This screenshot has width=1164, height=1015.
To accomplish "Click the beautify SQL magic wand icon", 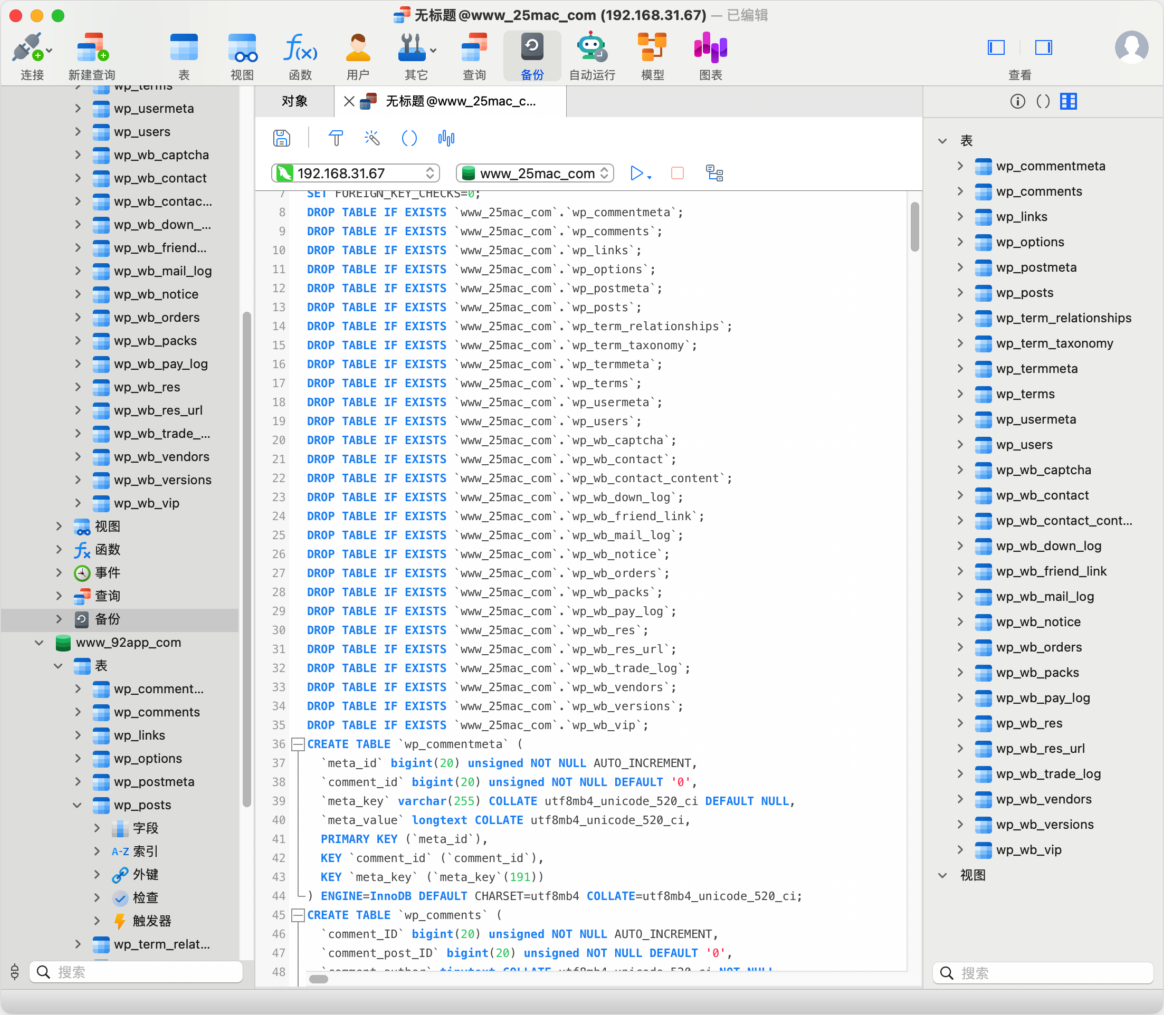I will (x=372, y=138).
